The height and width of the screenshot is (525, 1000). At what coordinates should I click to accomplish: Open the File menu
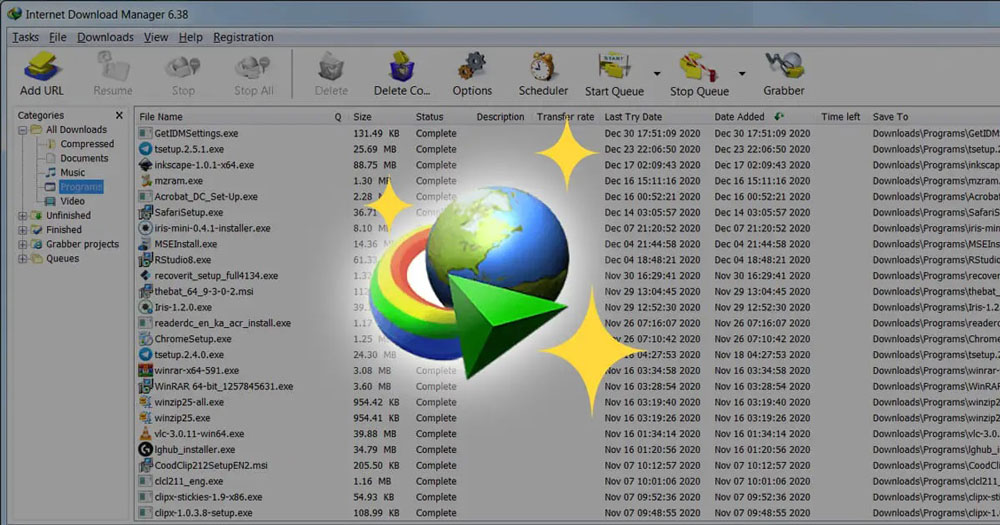(x=57, y=37)
